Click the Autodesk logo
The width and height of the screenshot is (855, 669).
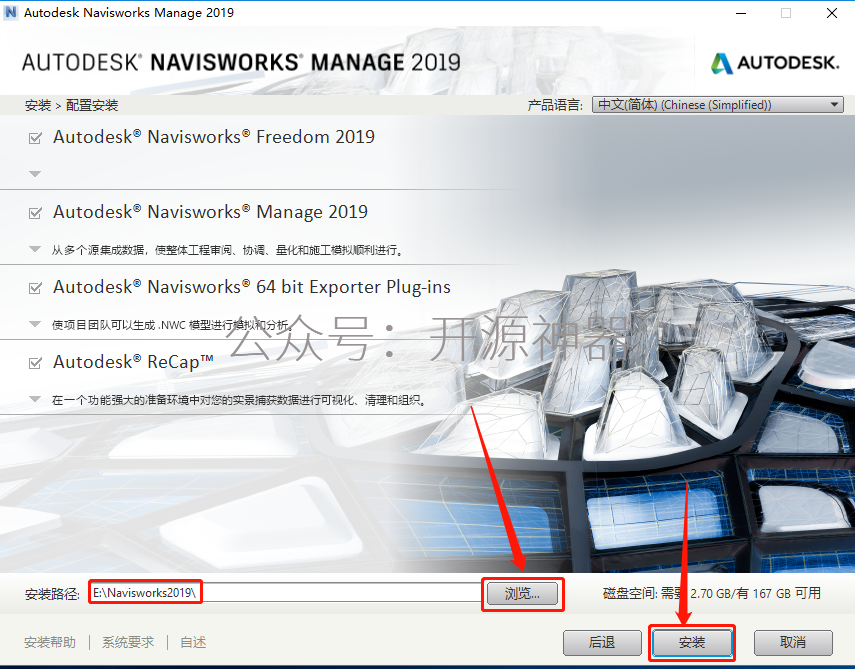click(x=775, y=63)
